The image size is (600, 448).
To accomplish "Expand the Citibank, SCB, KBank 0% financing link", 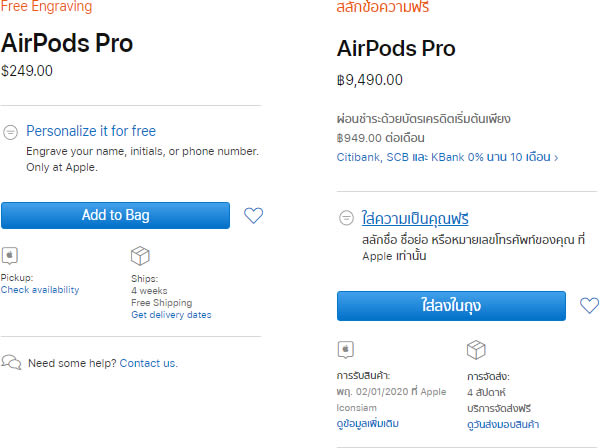I will (447, 157).
